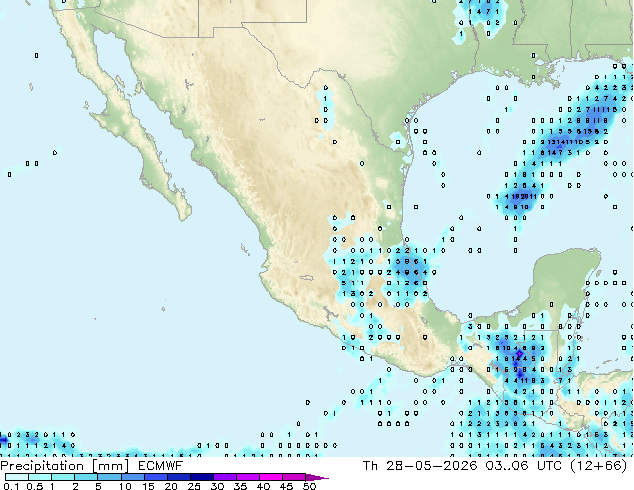The width and height of the screenshot is (634, 490).
Task: Click the '25' legend value
Action: tap(194, 486)
